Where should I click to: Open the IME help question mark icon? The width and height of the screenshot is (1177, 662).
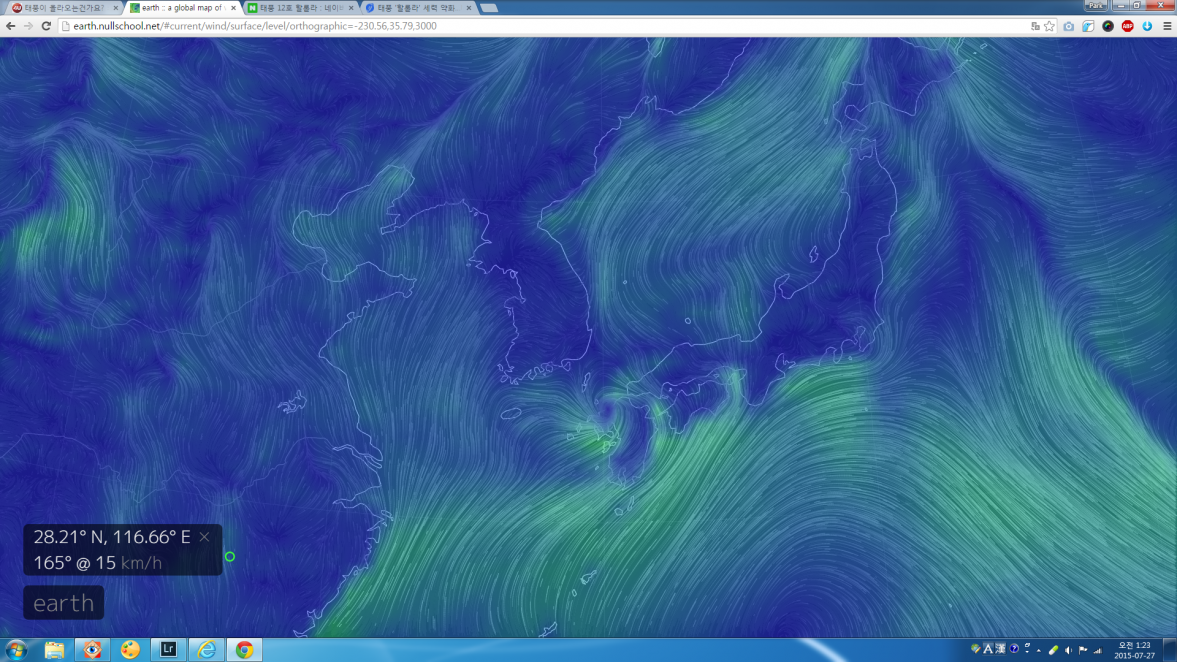point(1014,648)
